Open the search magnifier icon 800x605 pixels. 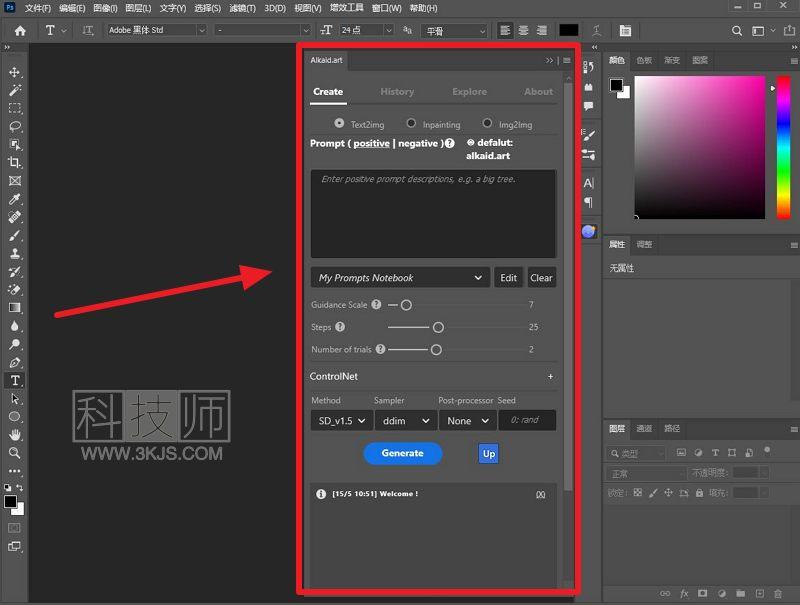pos(737,31)
